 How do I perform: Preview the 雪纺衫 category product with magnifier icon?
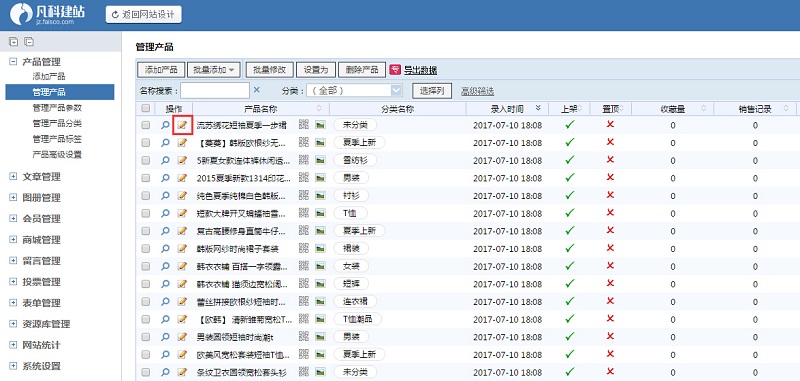(x=165, y=160)
